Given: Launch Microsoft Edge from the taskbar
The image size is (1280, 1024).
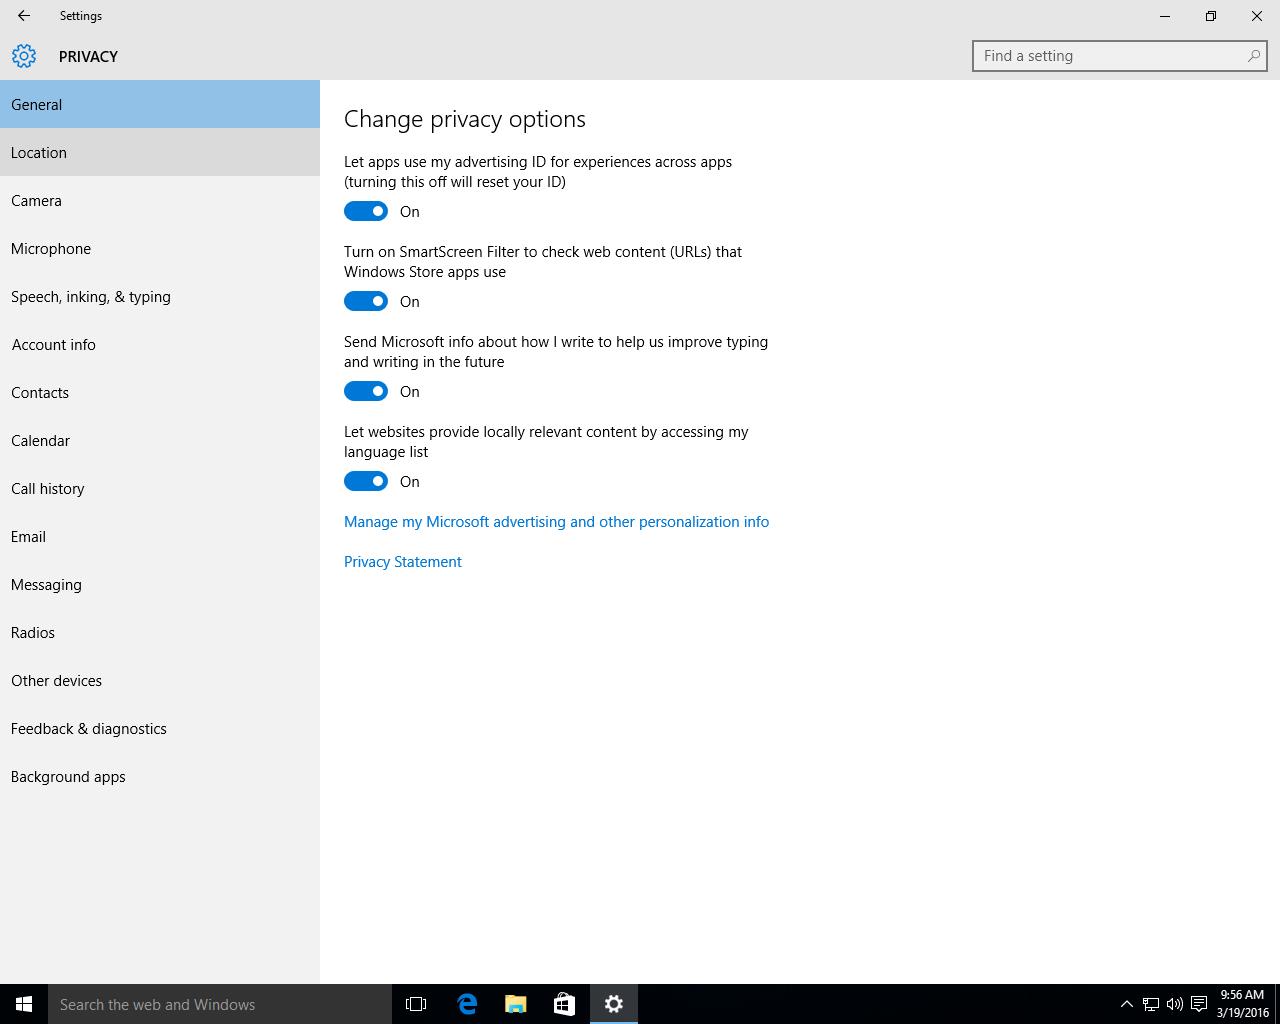Looking at the screenshot, I should click(467, 1004).
